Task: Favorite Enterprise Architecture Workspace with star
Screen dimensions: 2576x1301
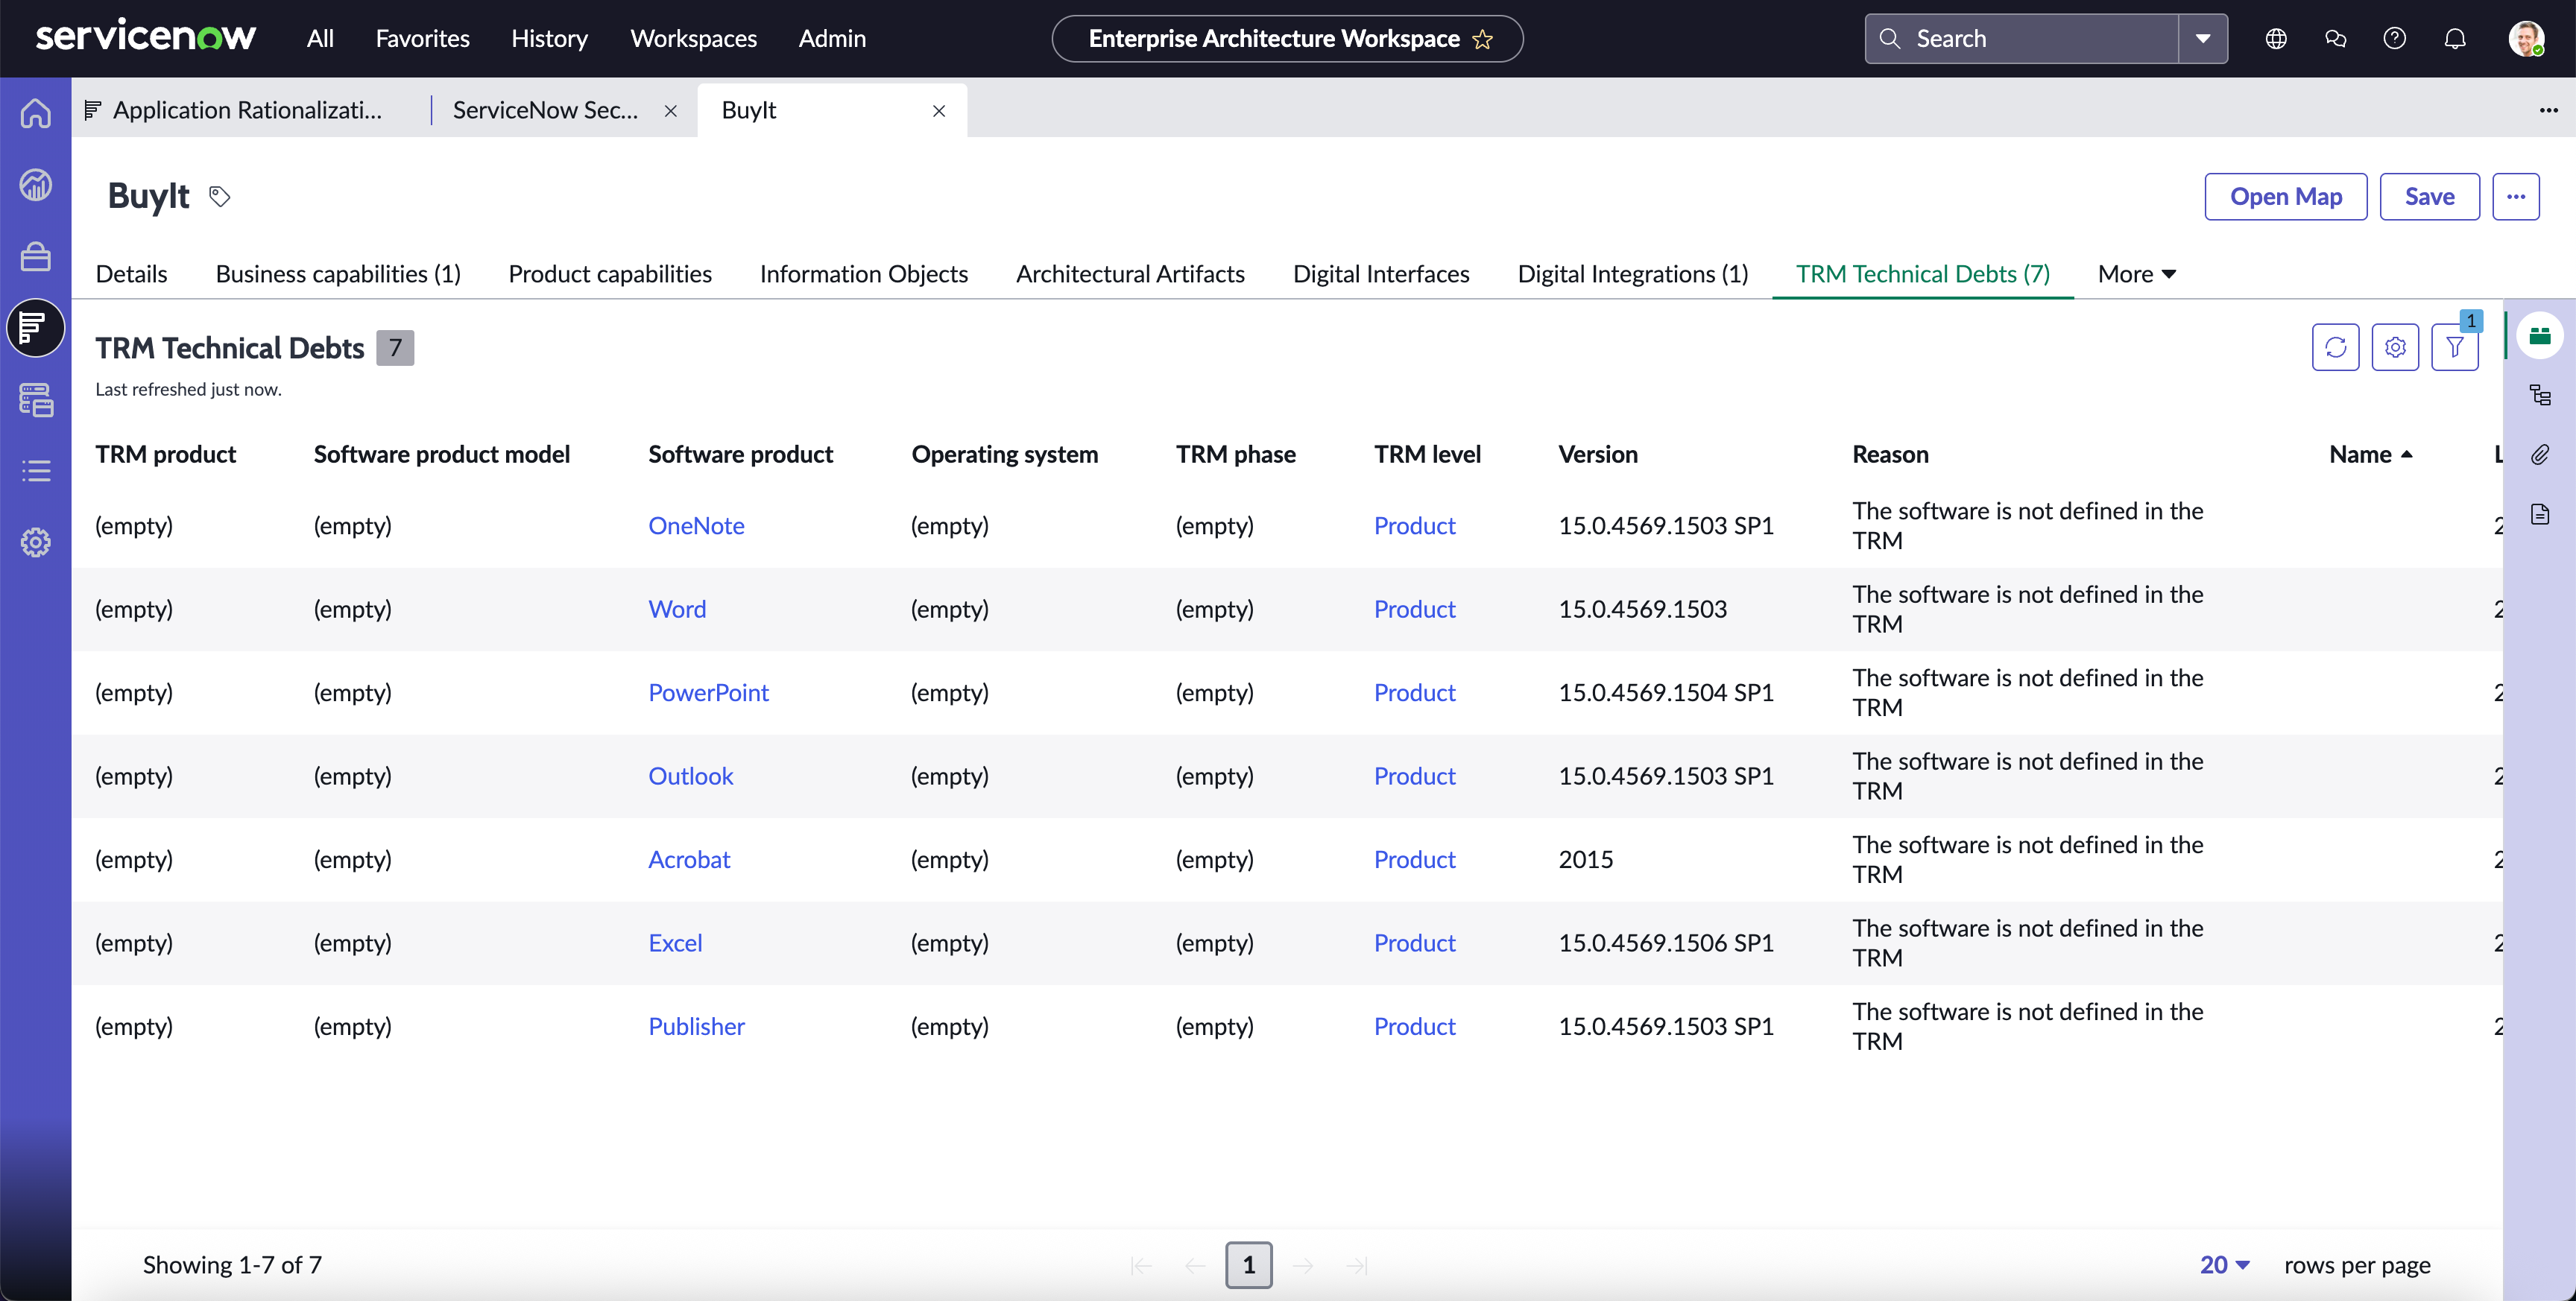Action: point(1483,39)
